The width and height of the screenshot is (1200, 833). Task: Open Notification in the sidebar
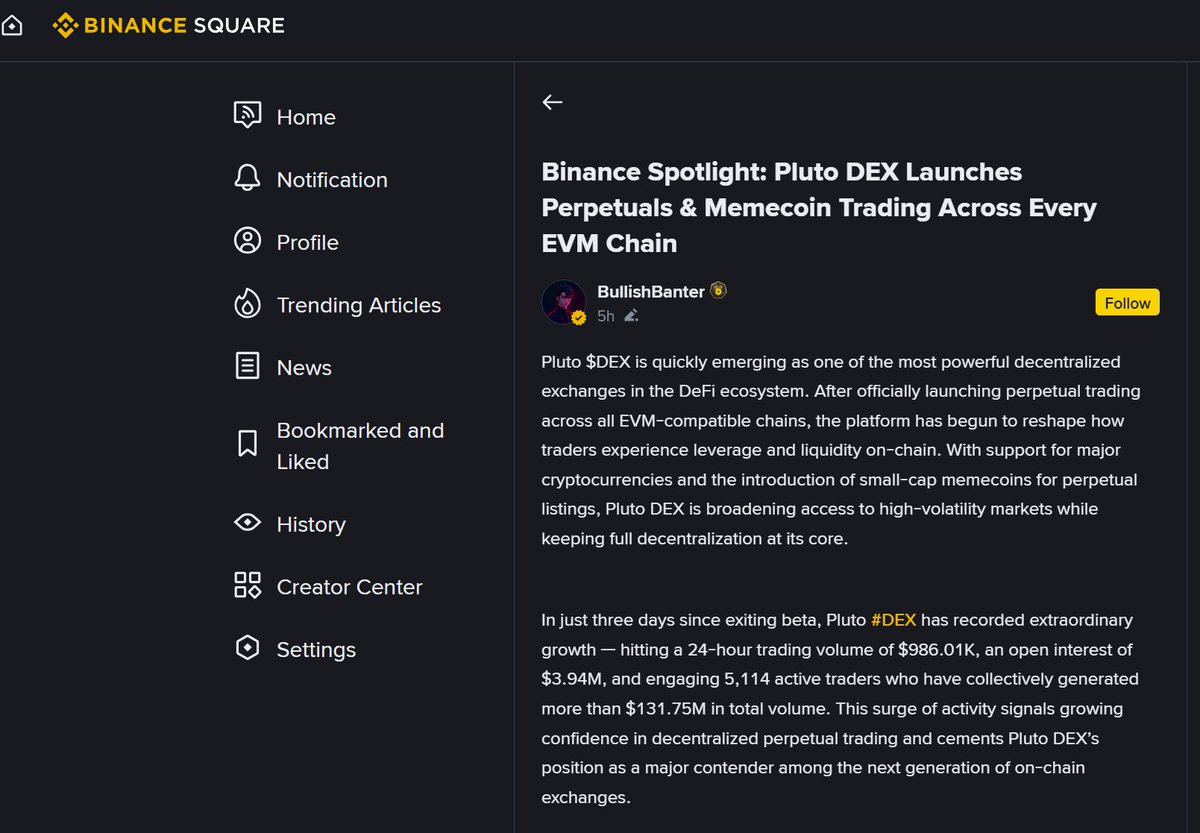point(332,180)
